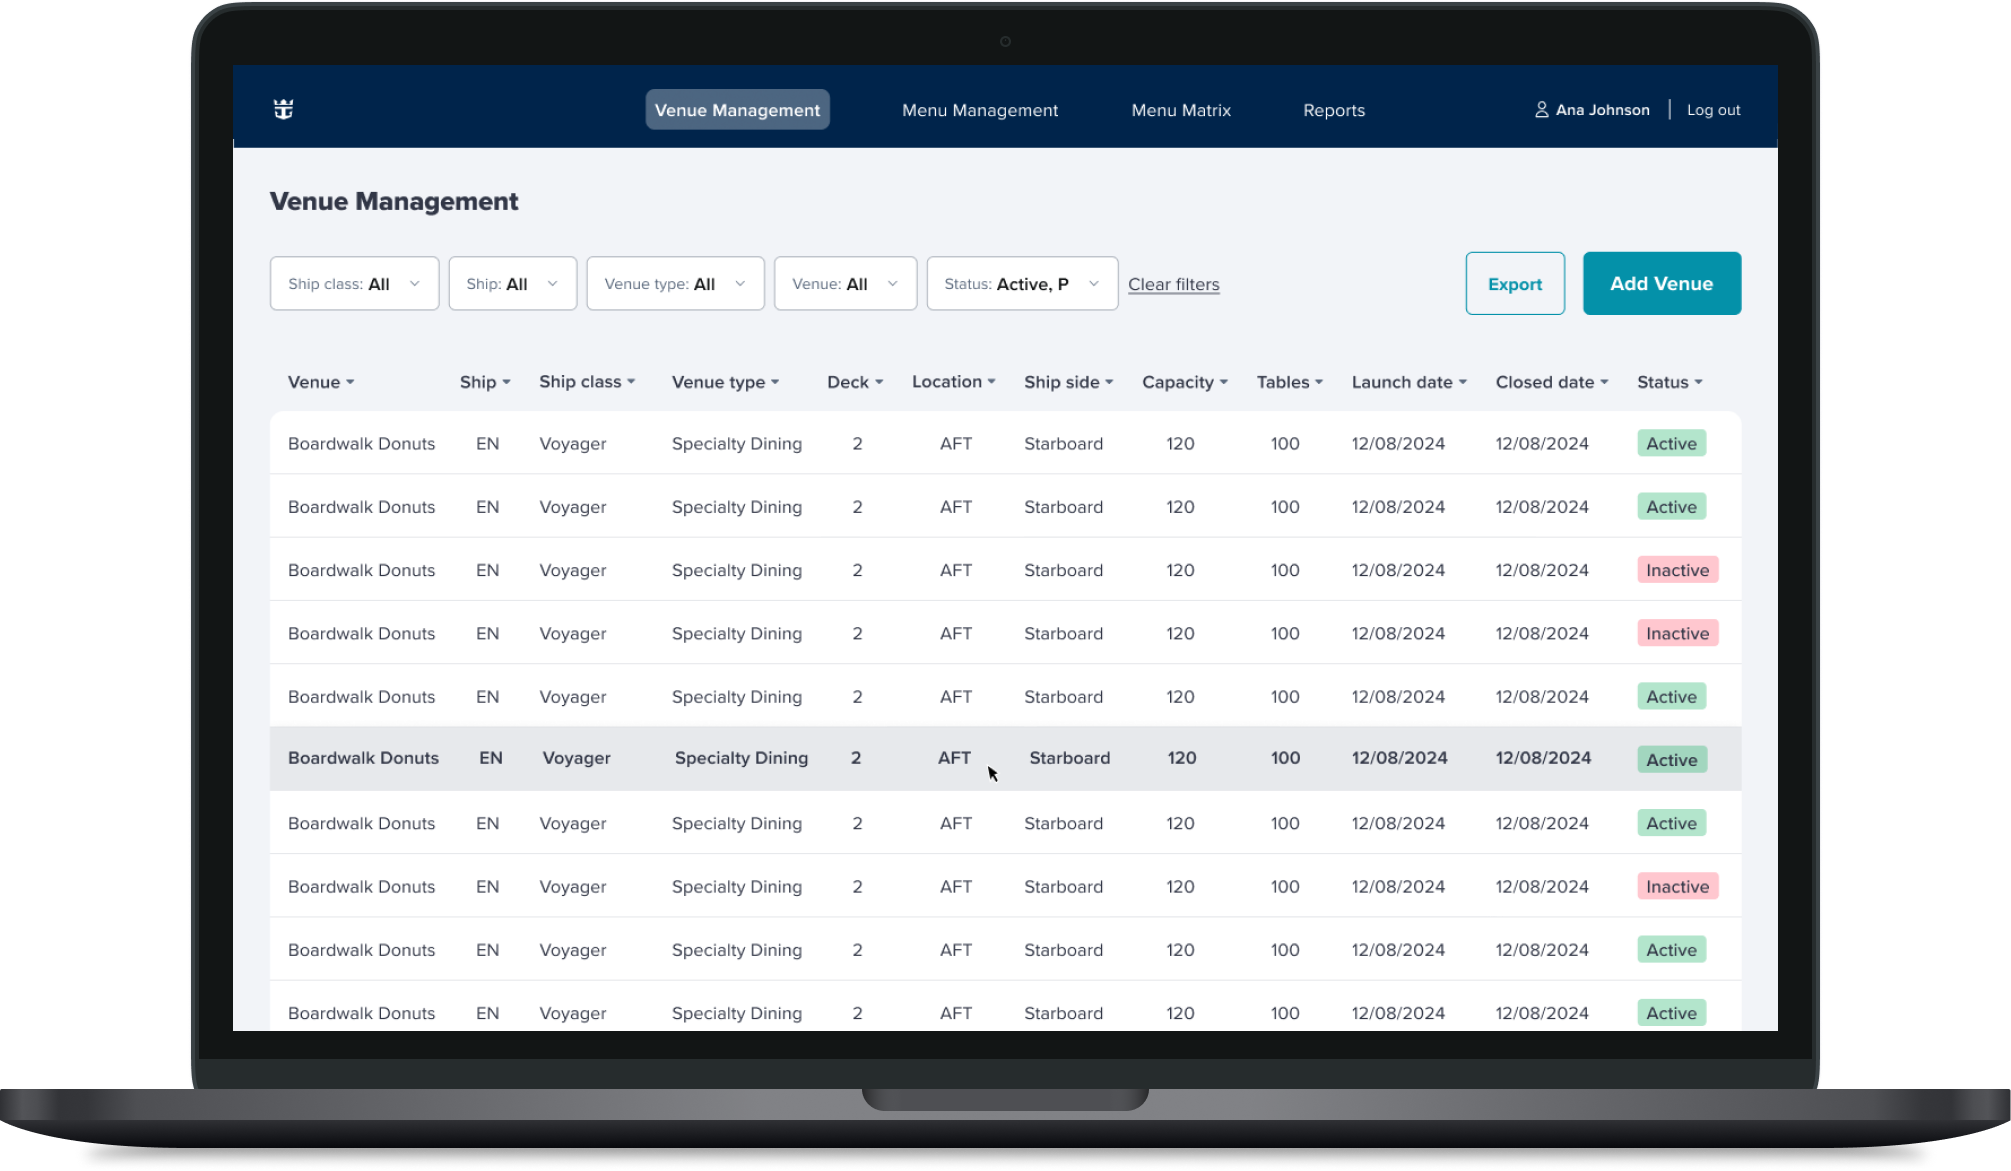This screenshot has width=2011, height=1171.
Task: Click the Export button
Action: click(1514, 284)
